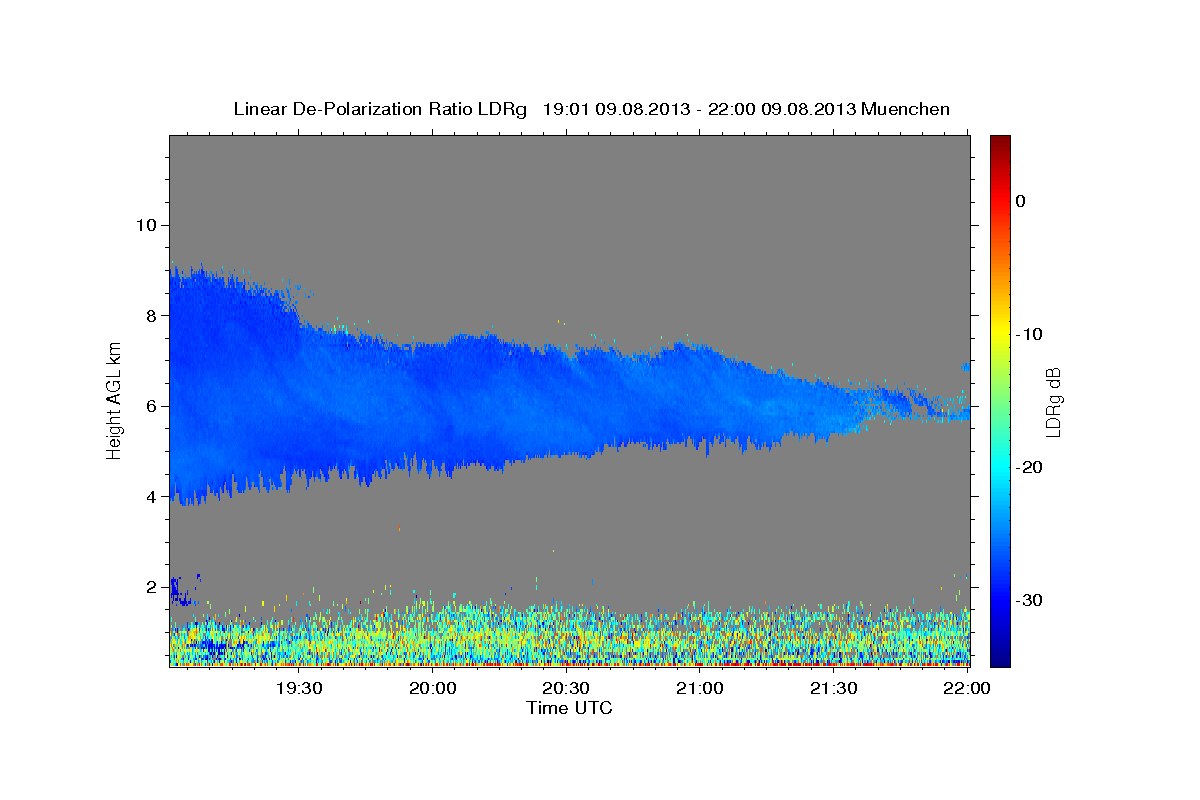Select the 21:30 time tick label
This screenshot has width=1200, height=800.
click(833, 688)
